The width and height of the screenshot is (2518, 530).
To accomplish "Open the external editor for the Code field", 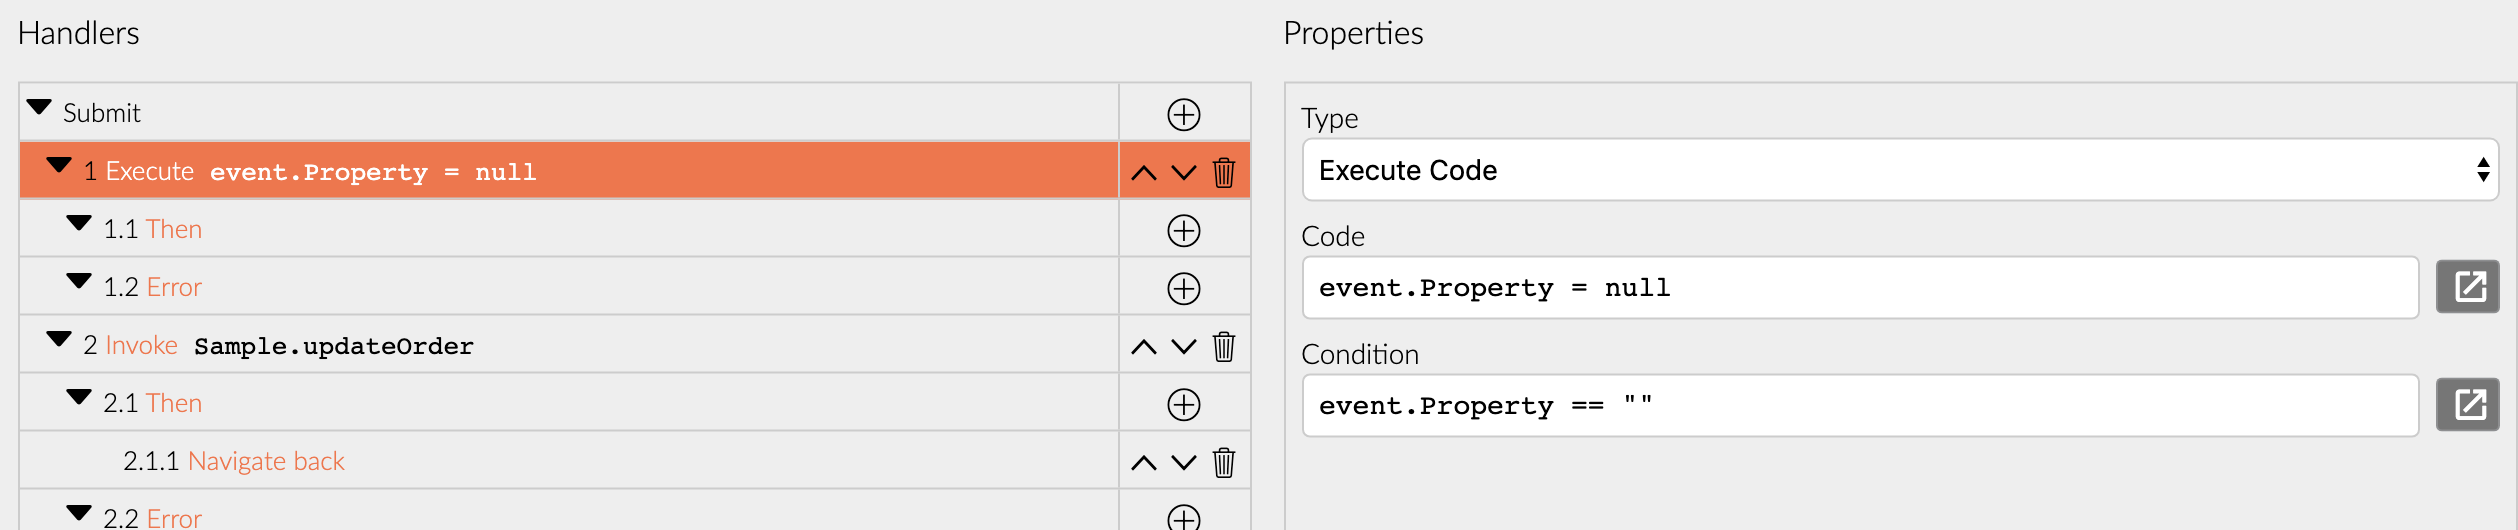I will [x=2468, y=287].
